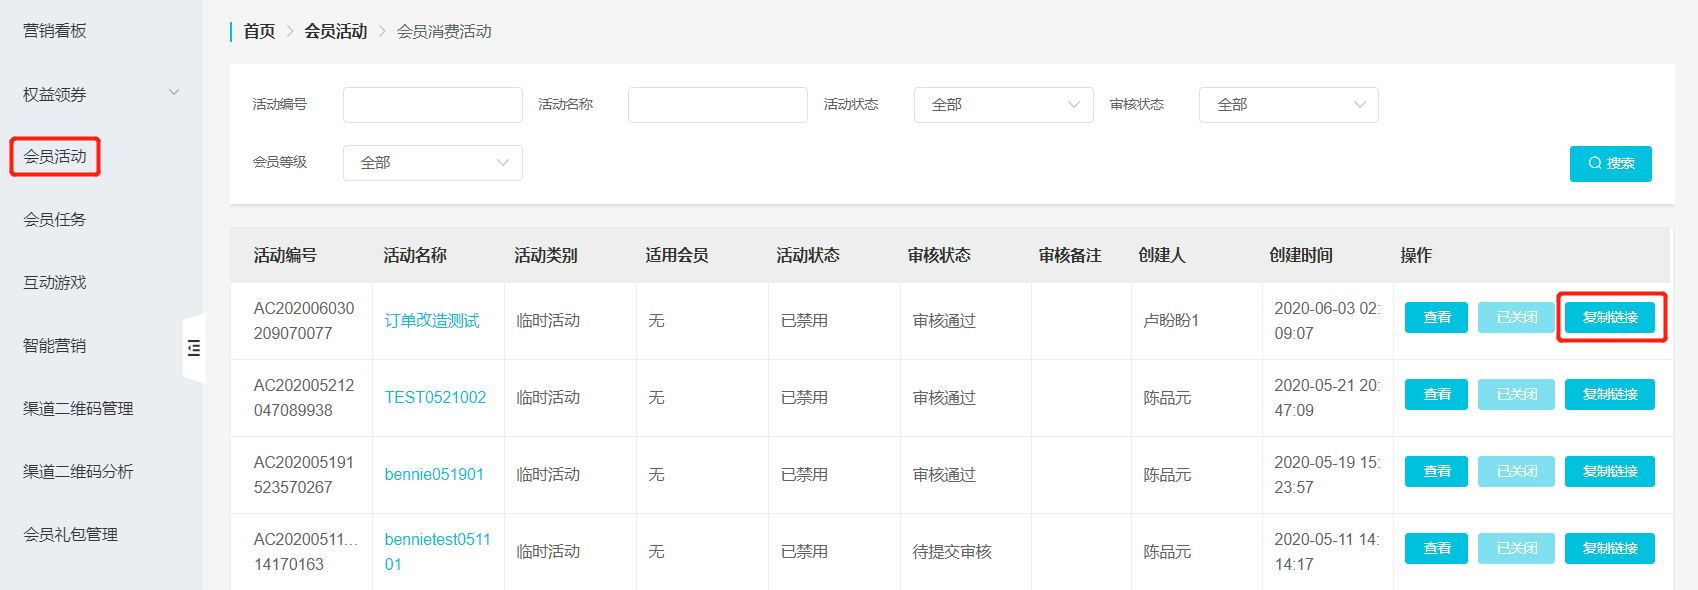Image resolution: width=1698 pixels, height=590 pixels.
Task: Open the 审核状态 dropdown
Action: (1289, 105)
